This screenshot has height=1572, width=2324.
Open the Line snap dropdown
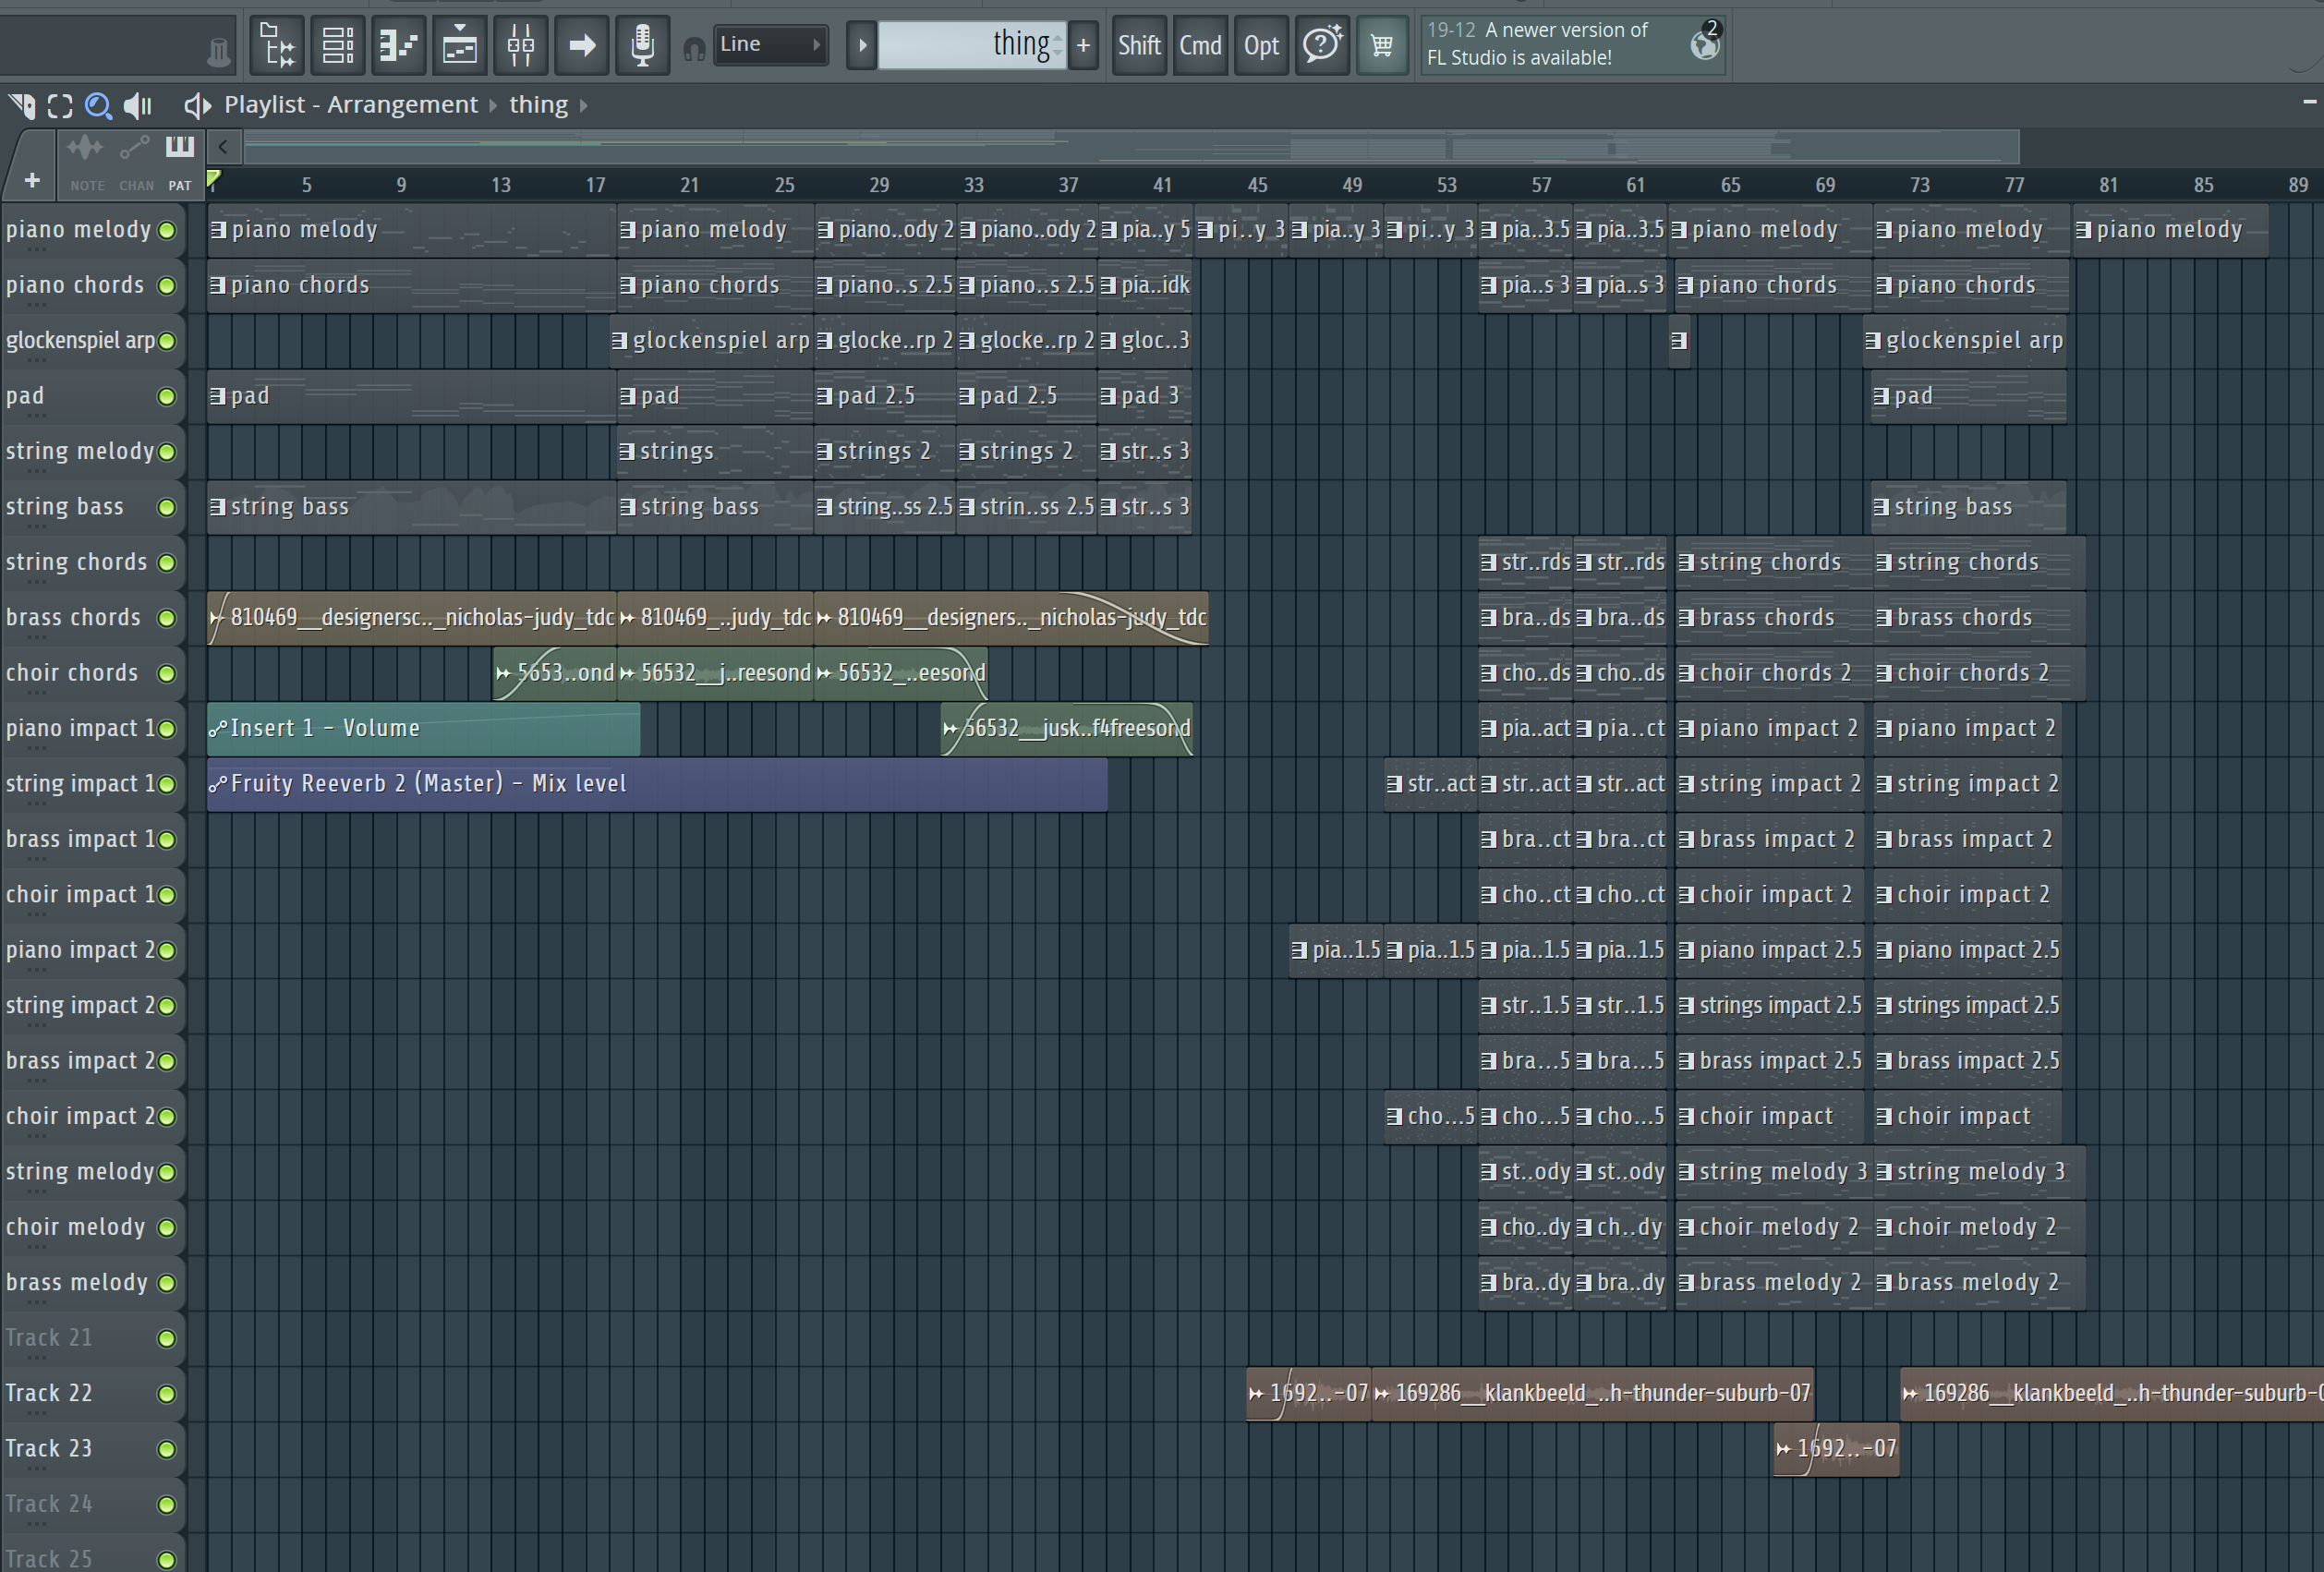tap(769, 45)
